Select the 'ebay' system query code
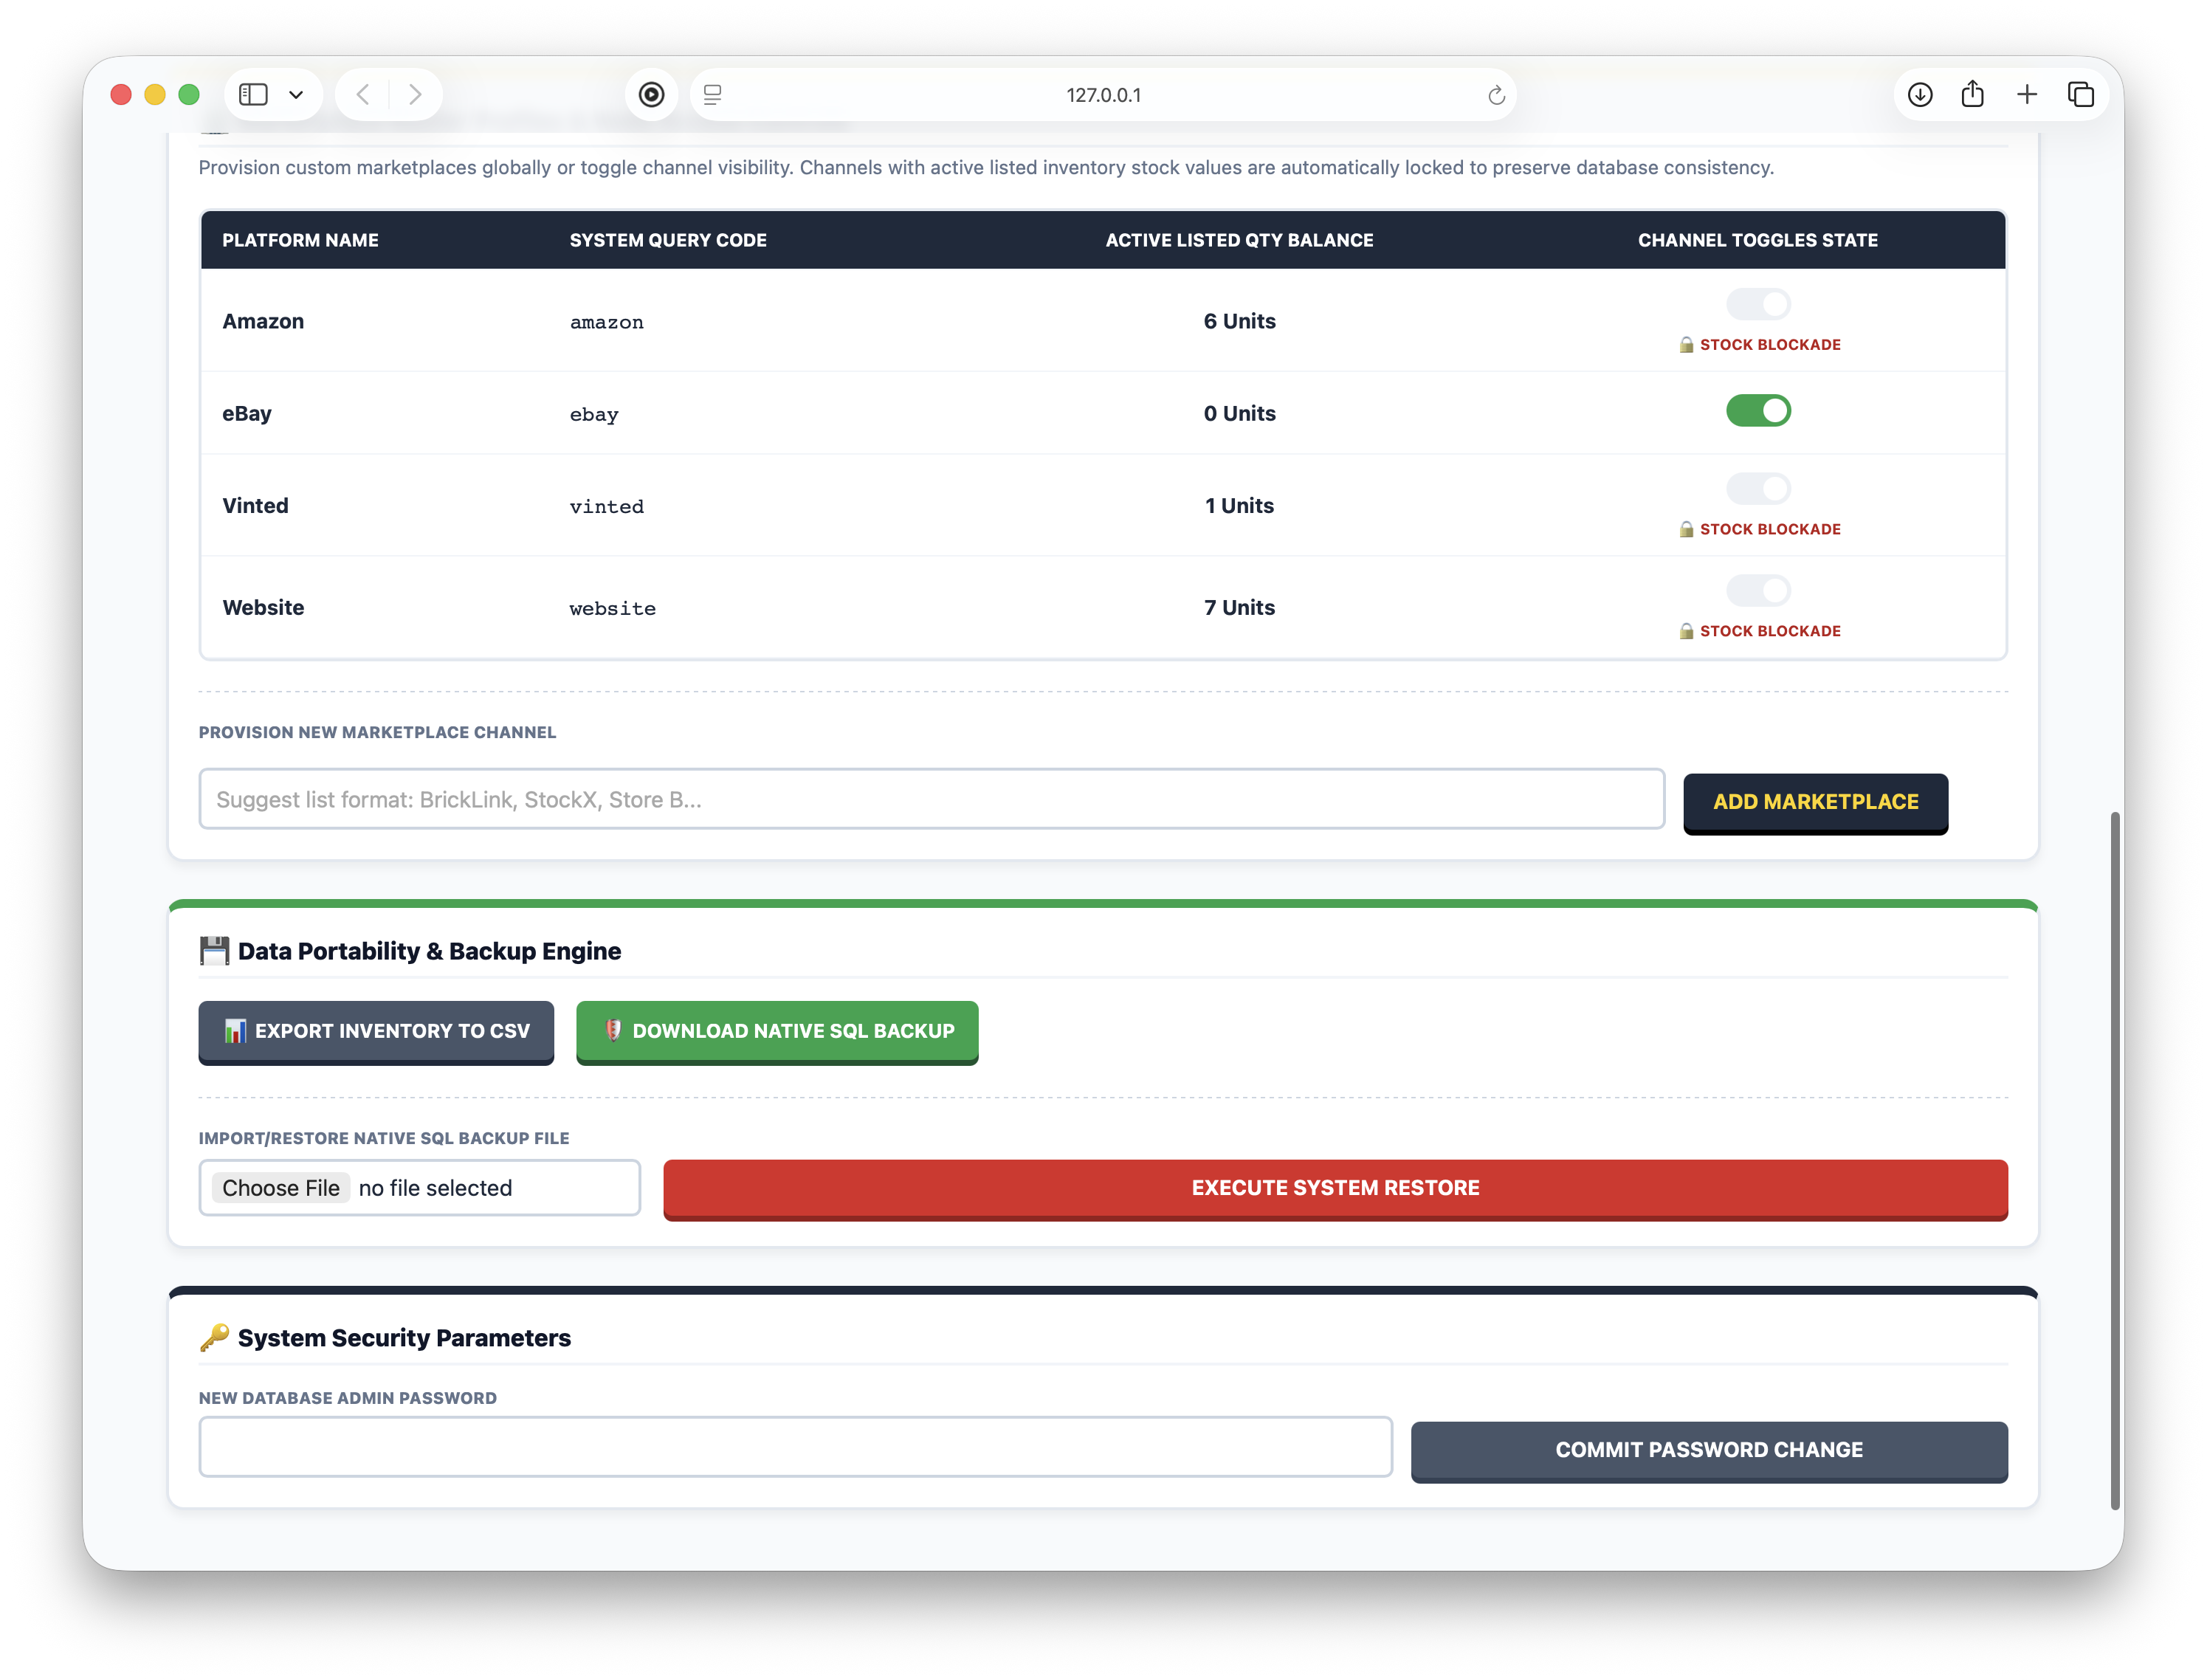The image size is (2207, 1680). coord(594,414)
